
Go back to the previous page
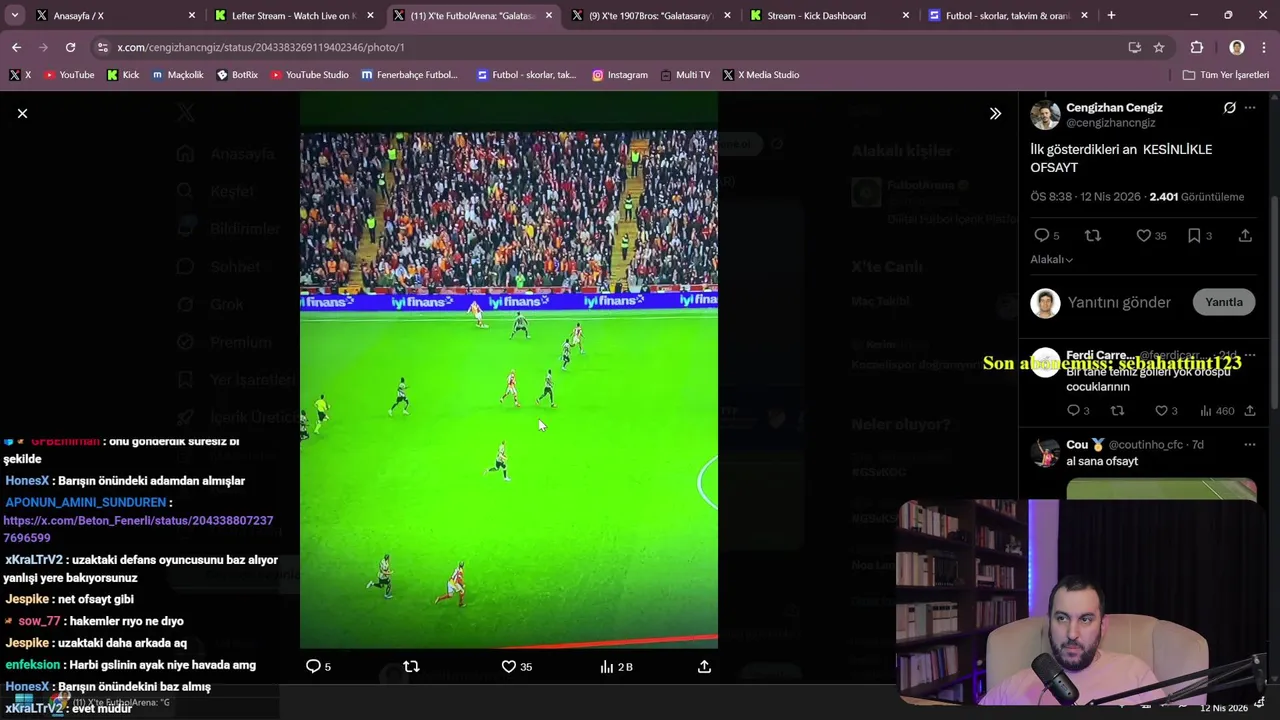(16, 47)
